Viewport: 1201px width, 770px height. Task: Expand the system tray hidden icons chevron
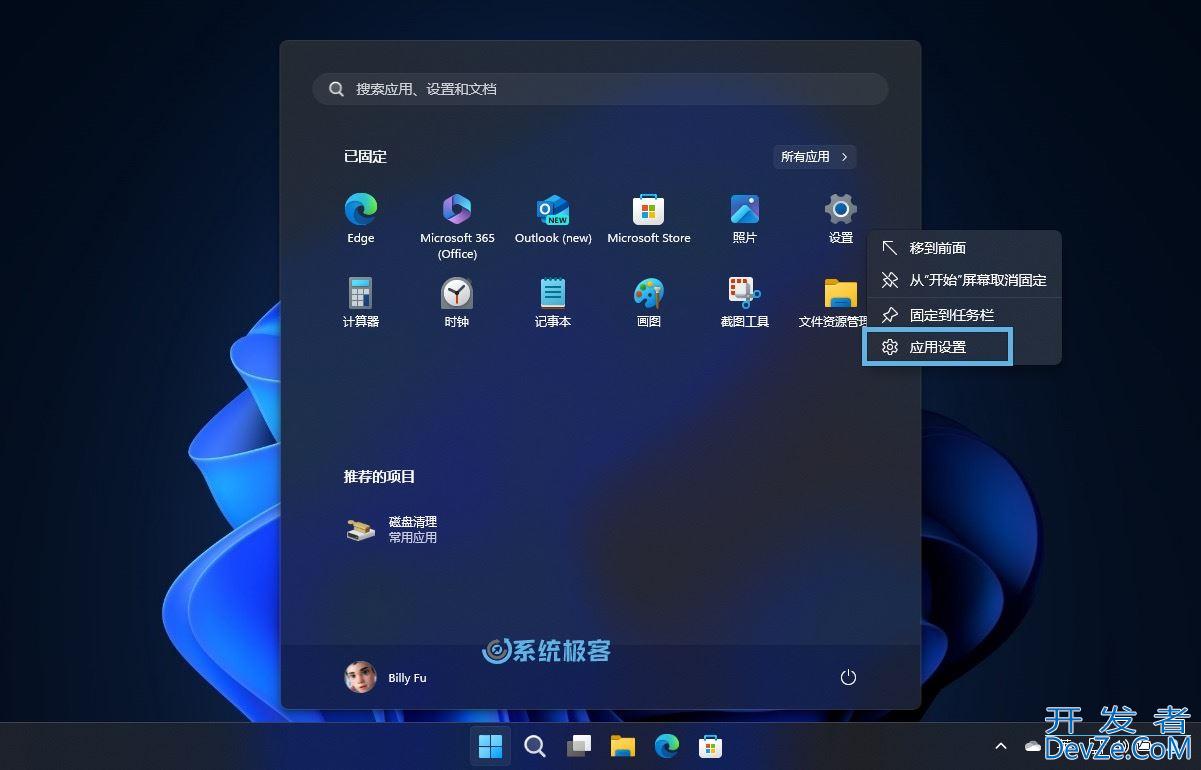coord(1000,746)
